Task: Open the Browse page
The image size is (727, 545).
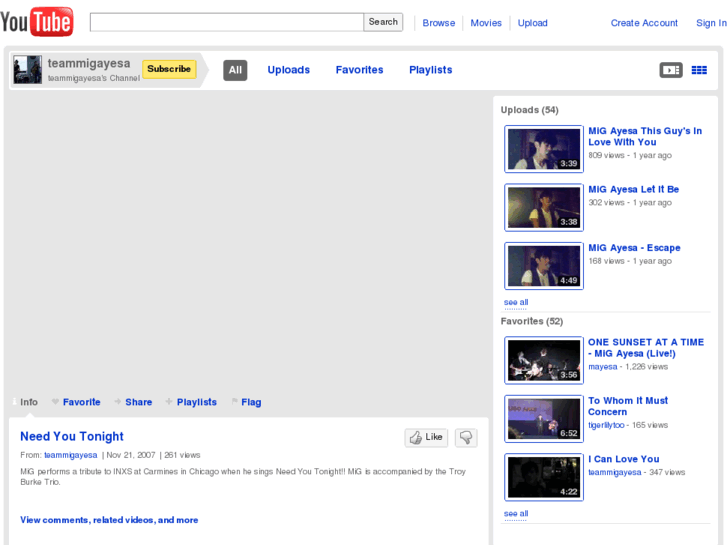Action: point(439,23)
